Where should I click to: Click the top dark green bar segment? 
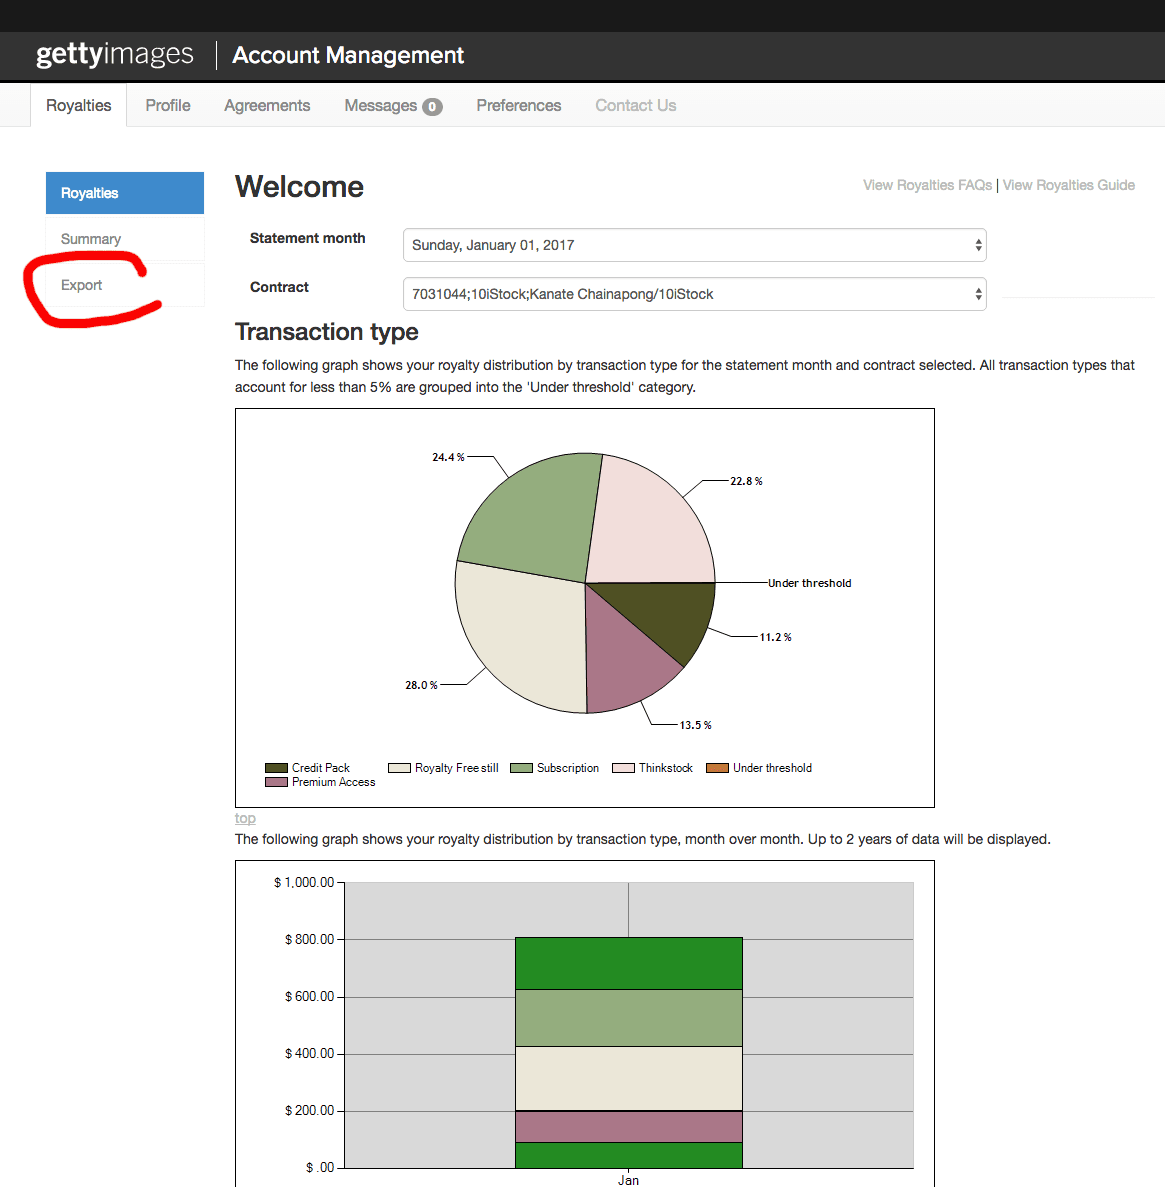[628, 963]
